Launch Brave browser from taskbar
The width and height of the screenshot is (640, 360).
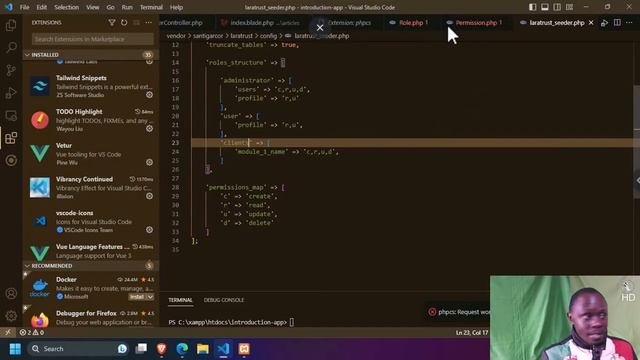click(162, 349)
